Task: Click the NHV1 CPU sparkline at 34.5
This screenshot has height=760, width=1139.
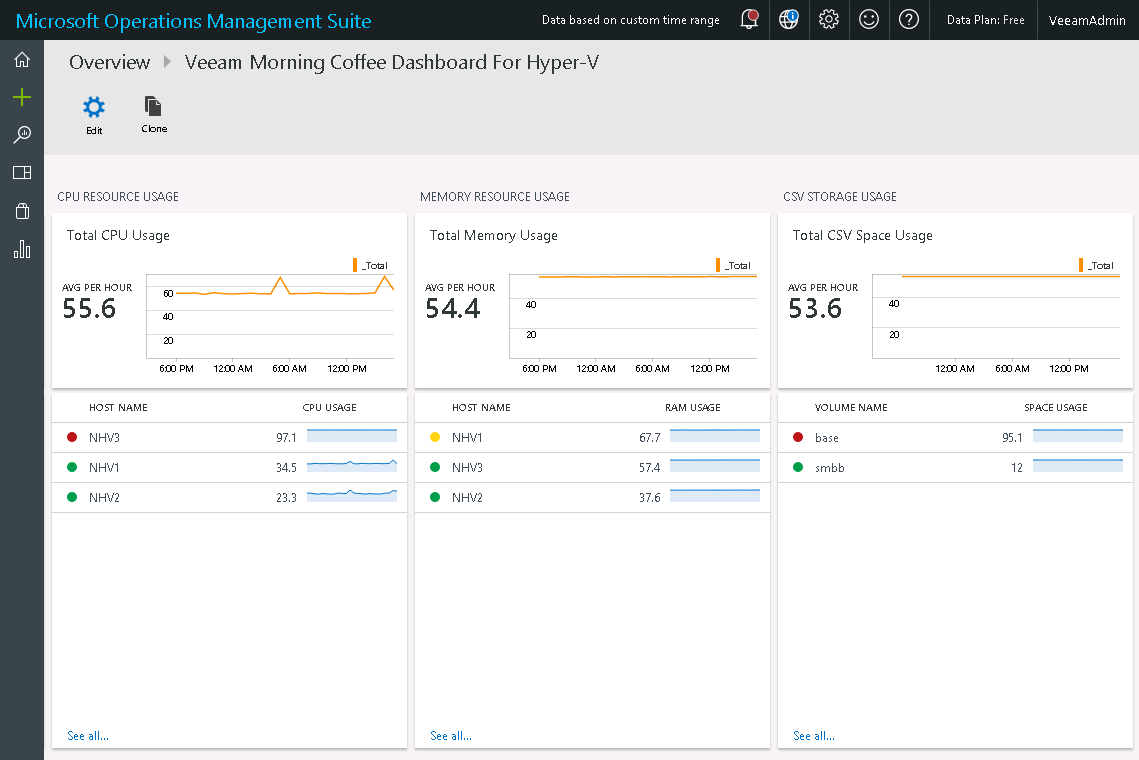Action: [x=352, y=466]
